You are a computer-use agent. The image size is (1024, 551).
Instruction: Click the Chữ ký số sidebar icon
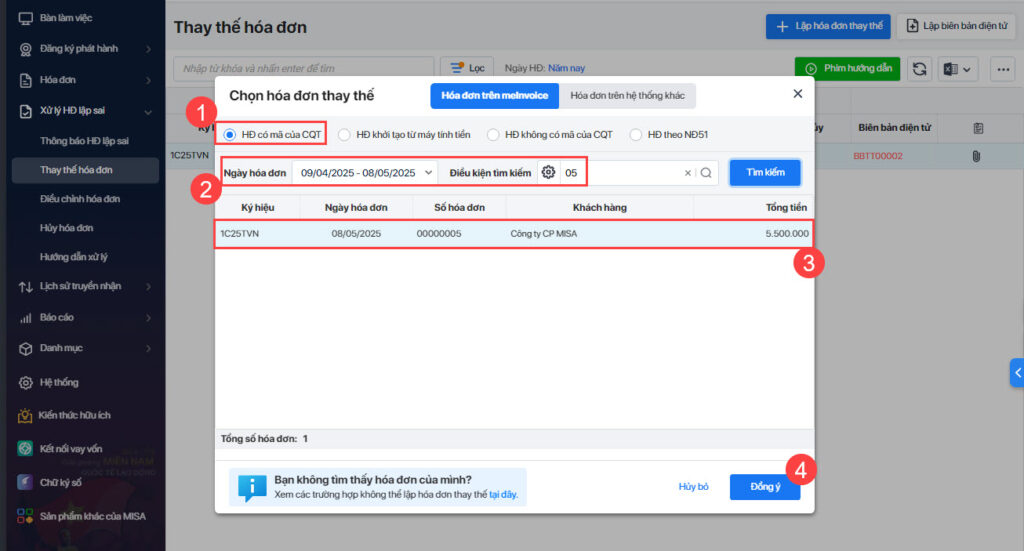click(x=26, y=482)
